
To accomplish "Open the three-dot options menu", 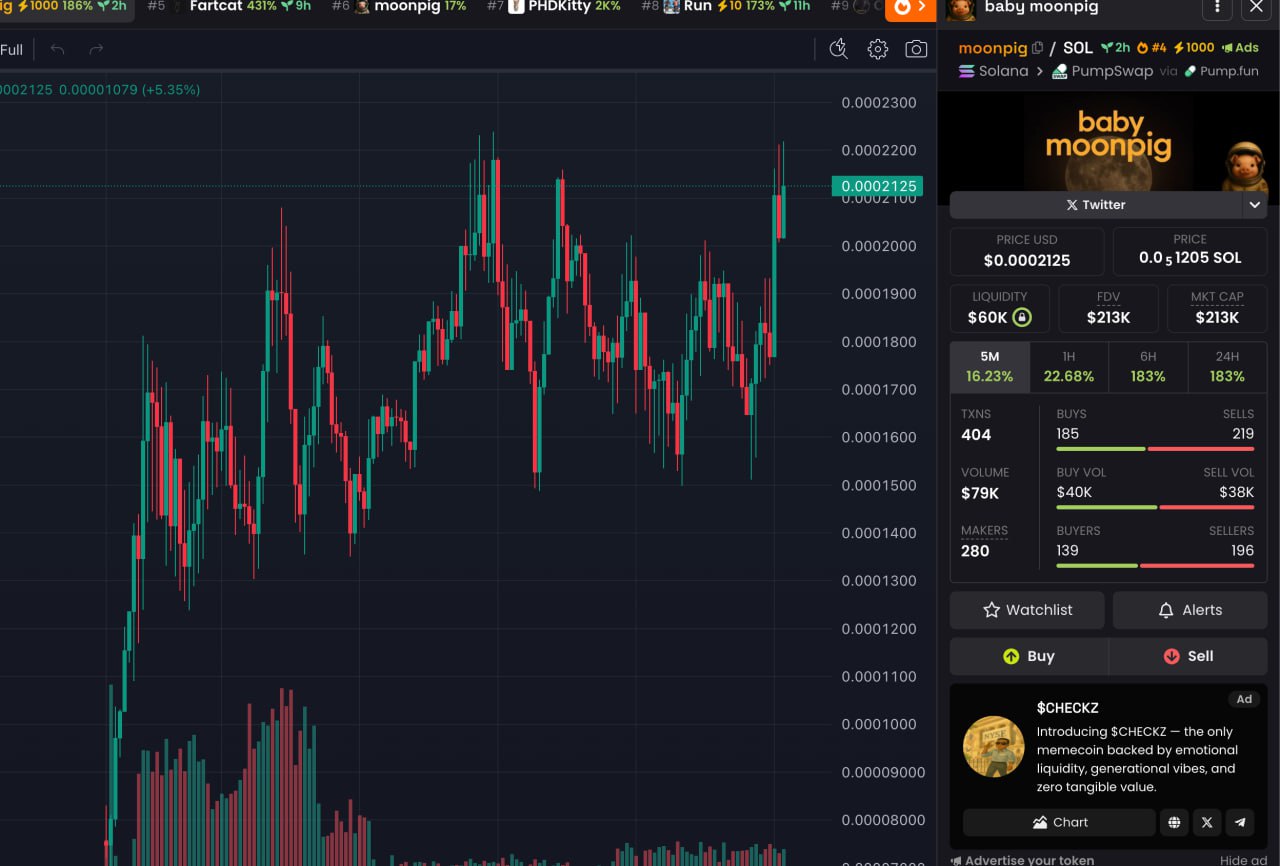I will [1217, 7].
